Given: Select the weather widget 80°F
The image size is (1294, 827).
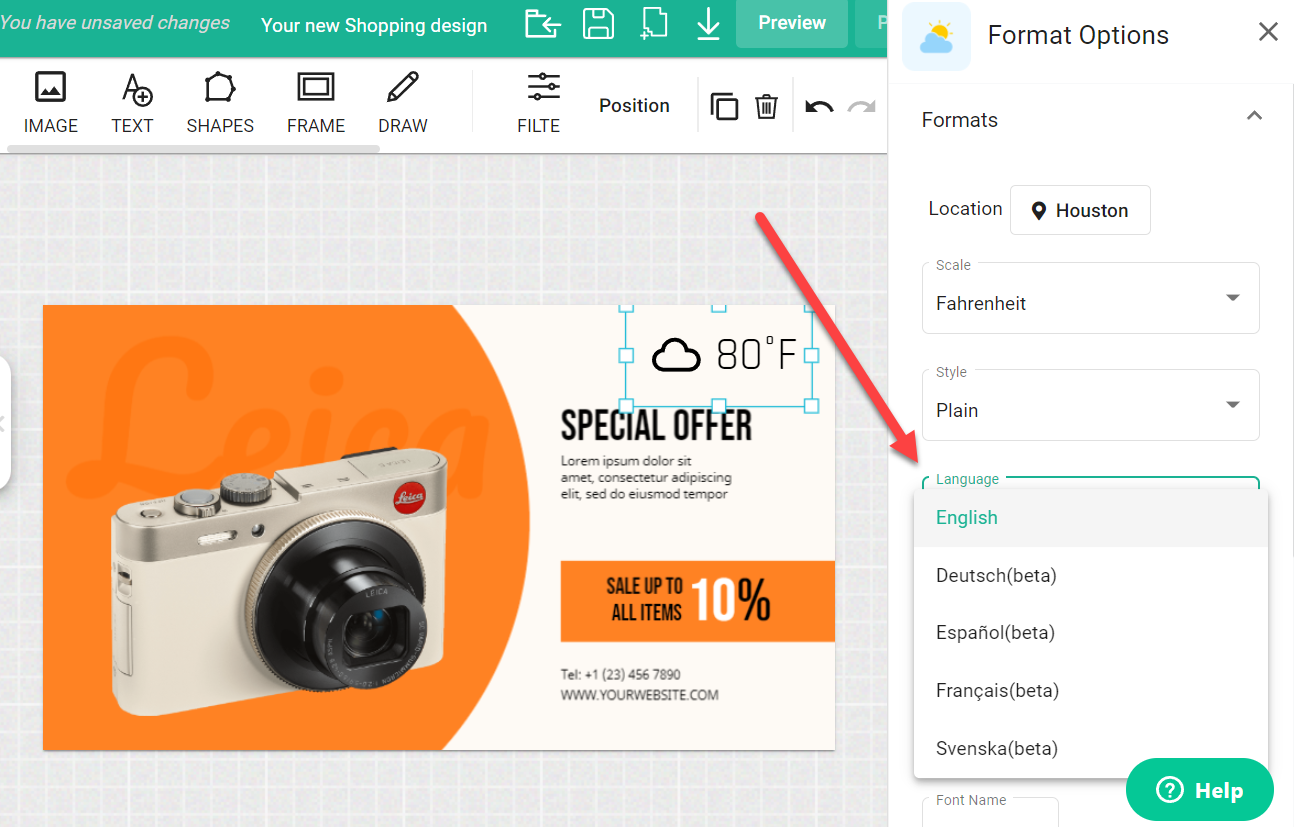Looking at the screenshot, I should [x=719, y=355].
